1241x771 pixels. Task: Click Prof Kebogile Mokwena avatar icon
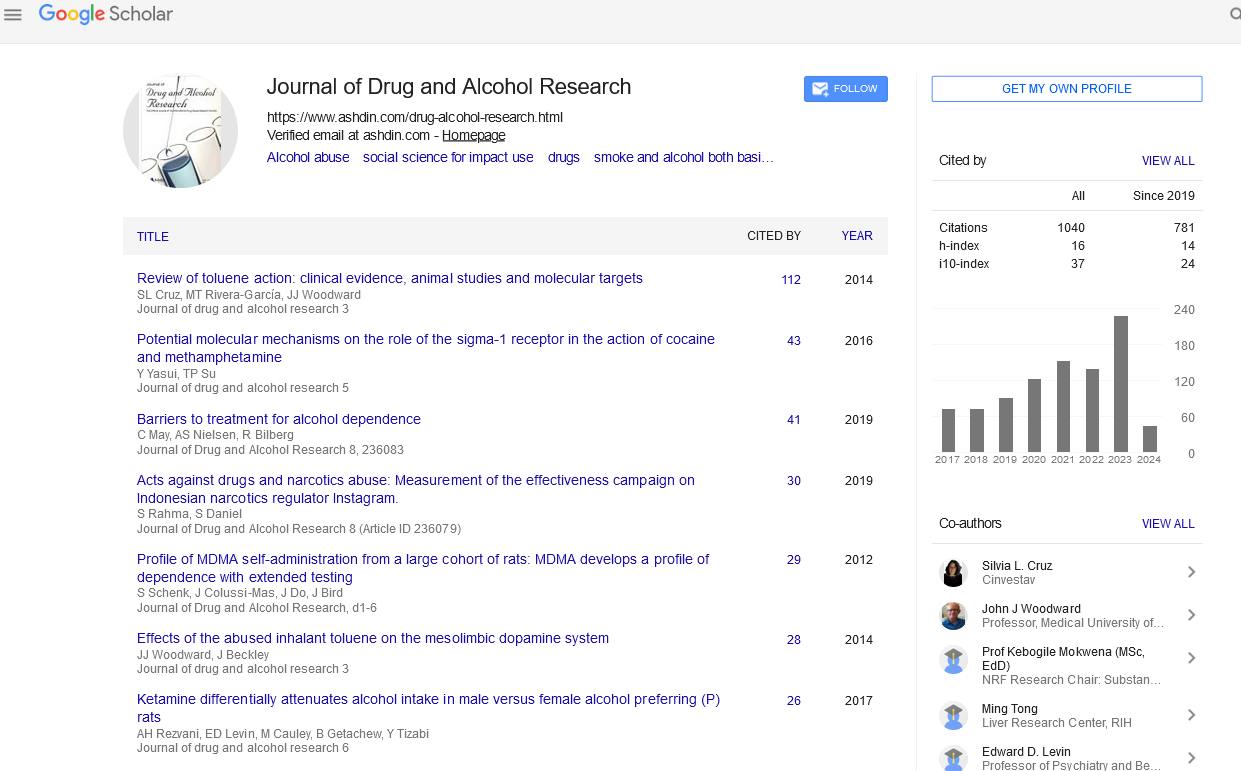953,660
